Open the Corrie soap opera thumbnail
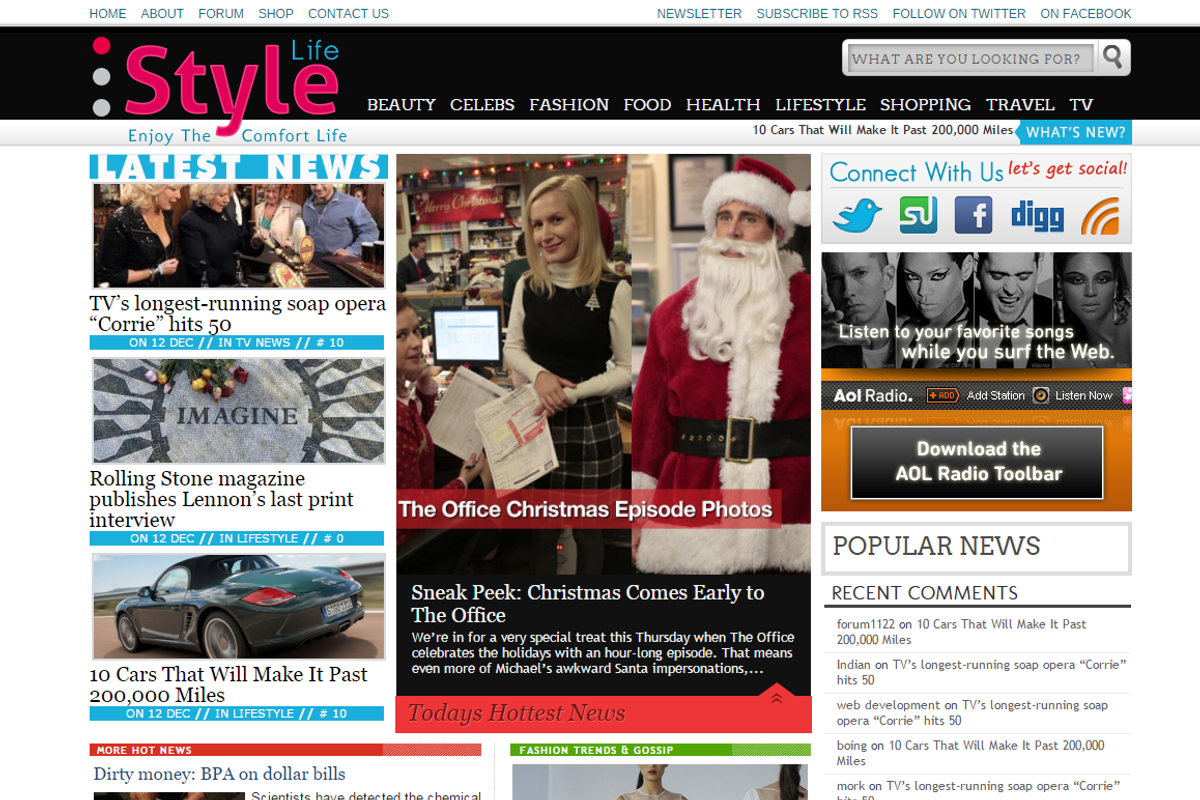The height and width of the screenshot is (800, 1200). tap(238, 236)
